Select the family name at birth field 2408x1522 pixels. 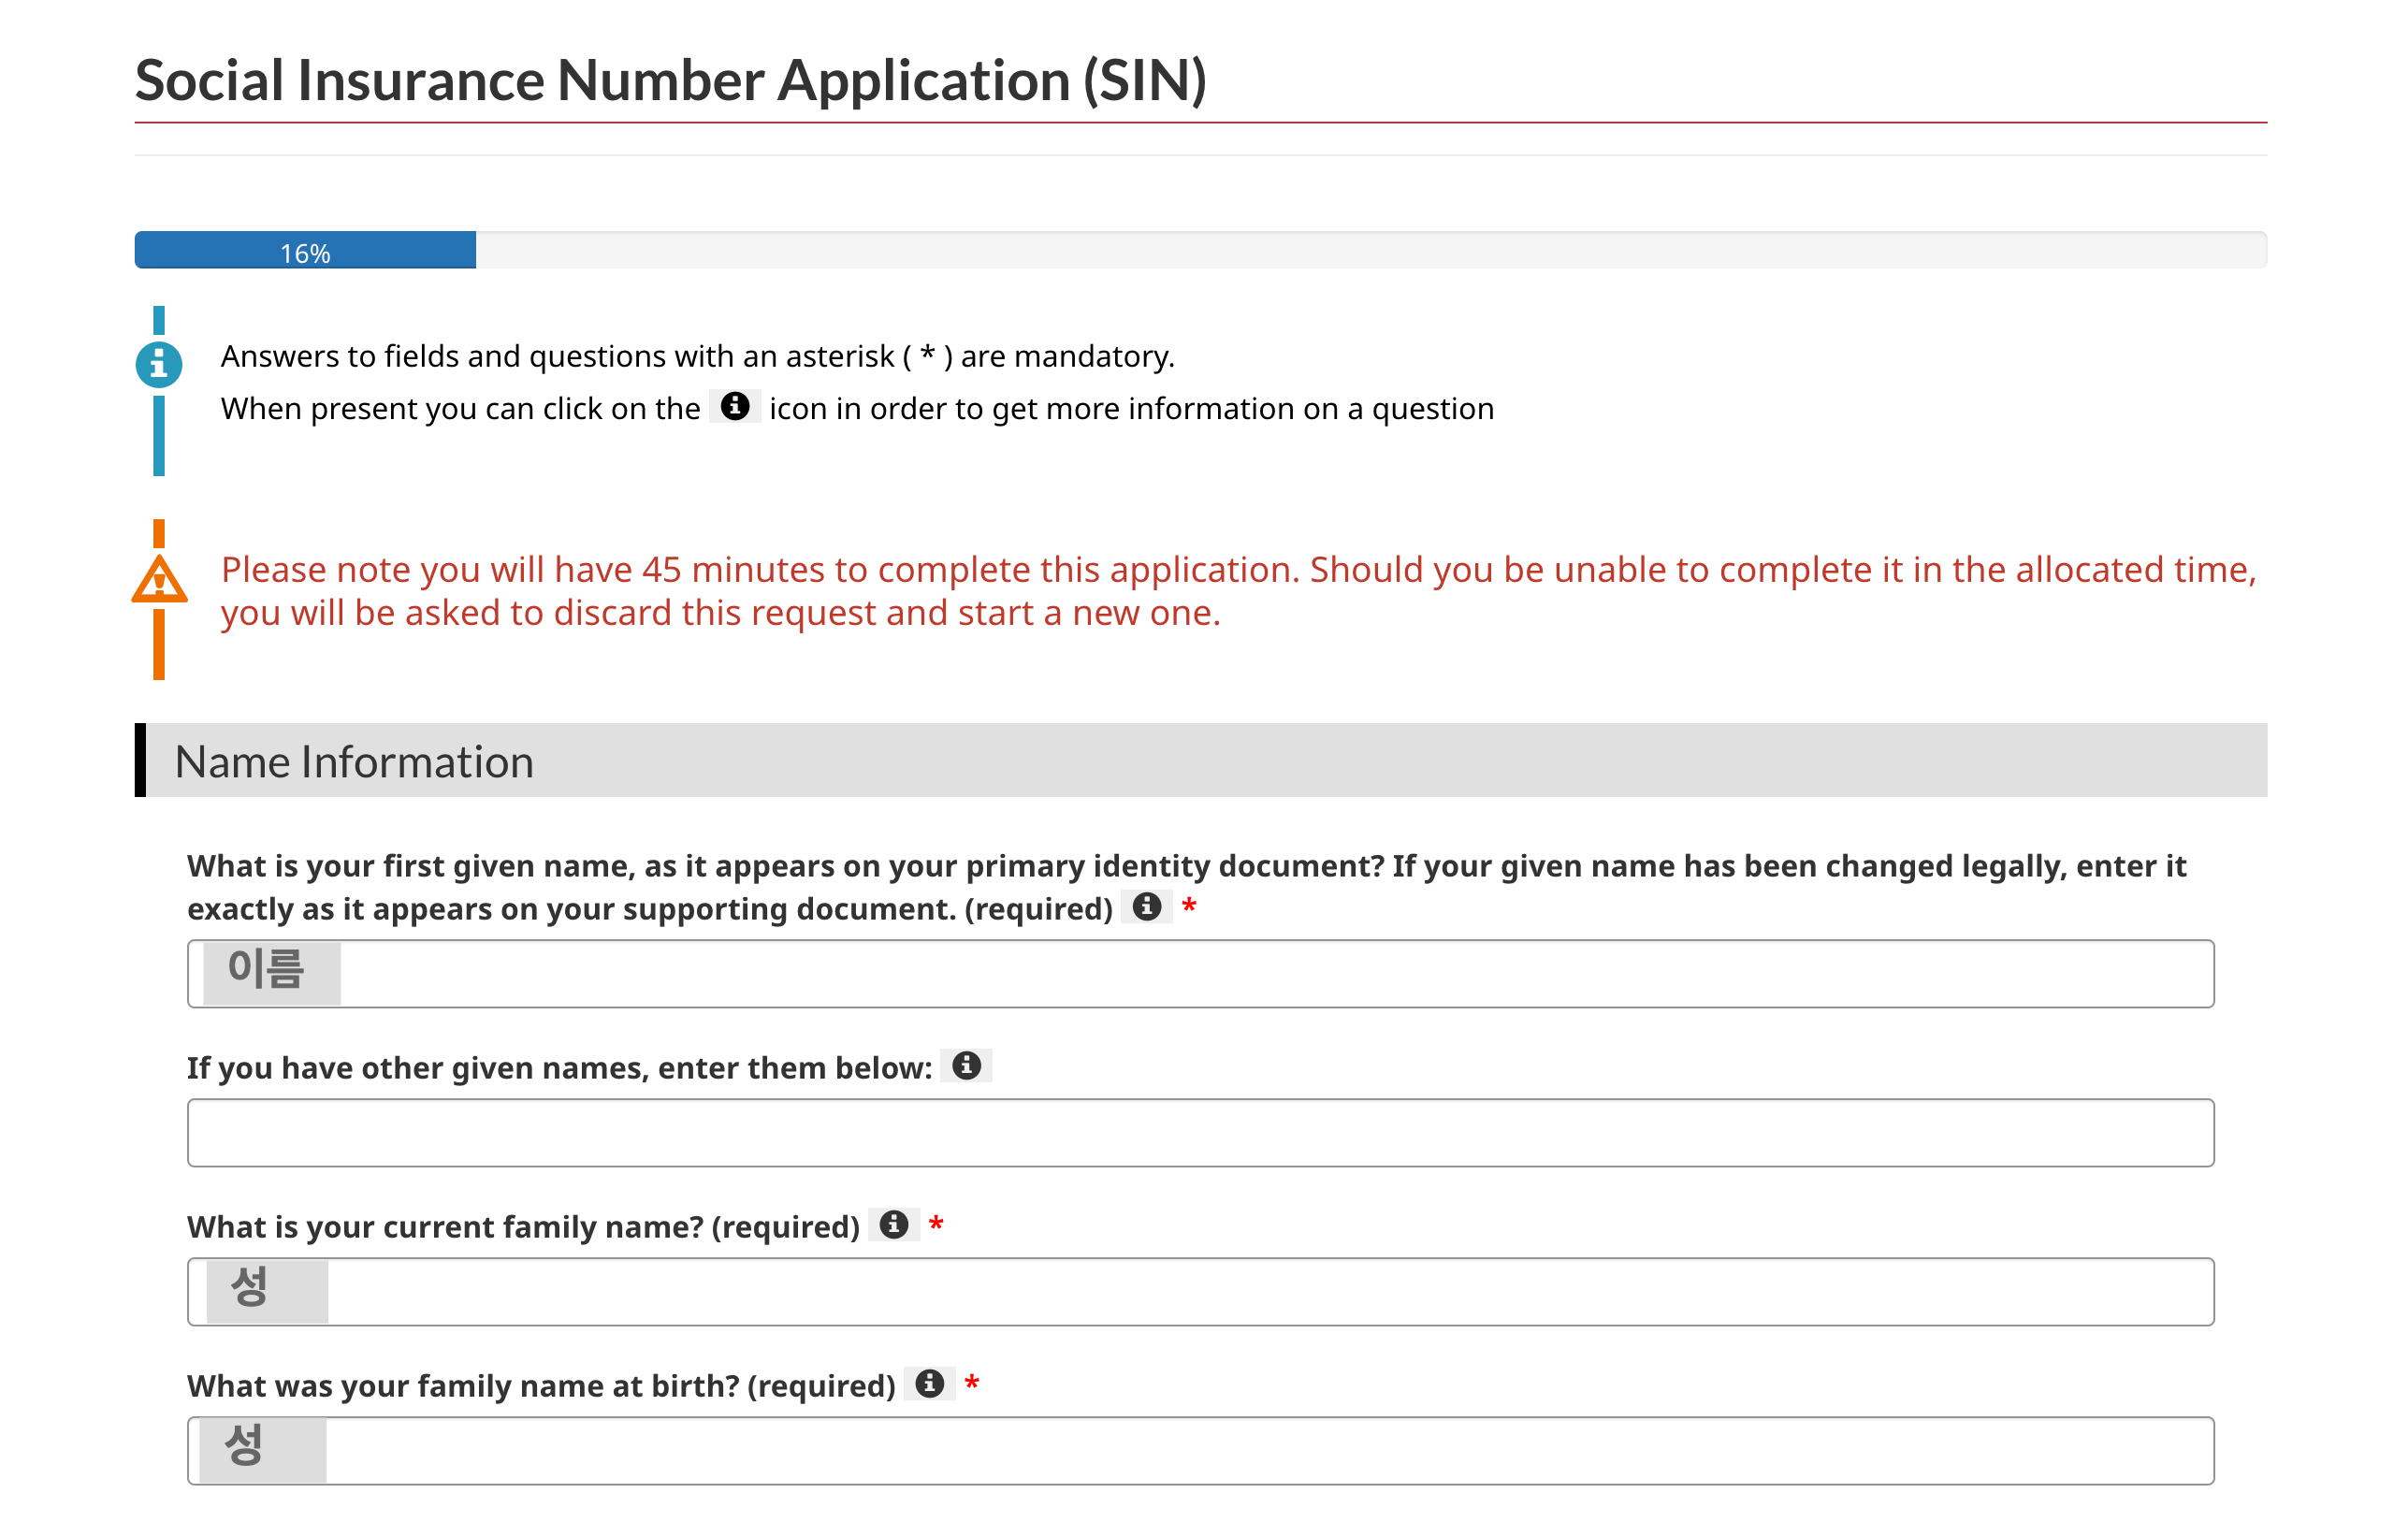[x=1200, y=1450]
